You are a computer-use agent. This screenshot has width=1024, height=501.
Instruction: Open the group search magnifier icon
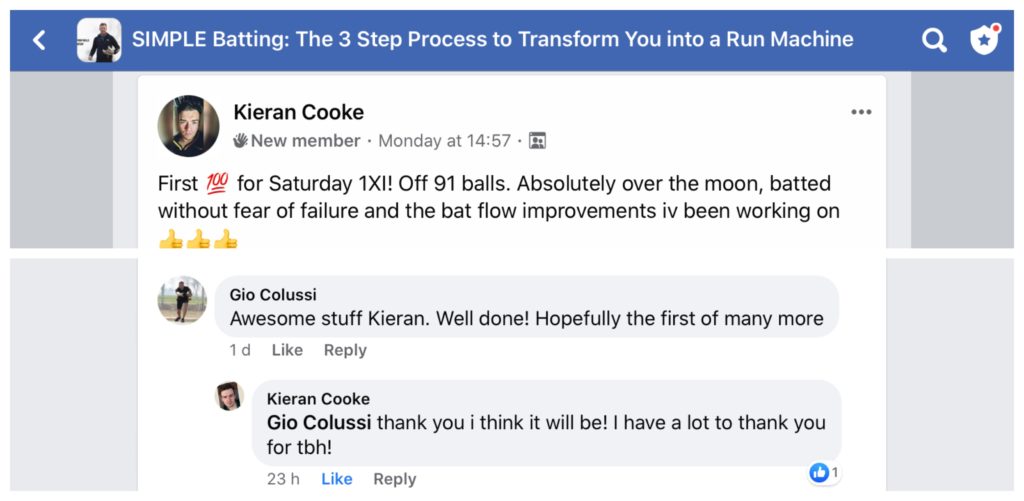pyautogui.click(x=934, y=40)
